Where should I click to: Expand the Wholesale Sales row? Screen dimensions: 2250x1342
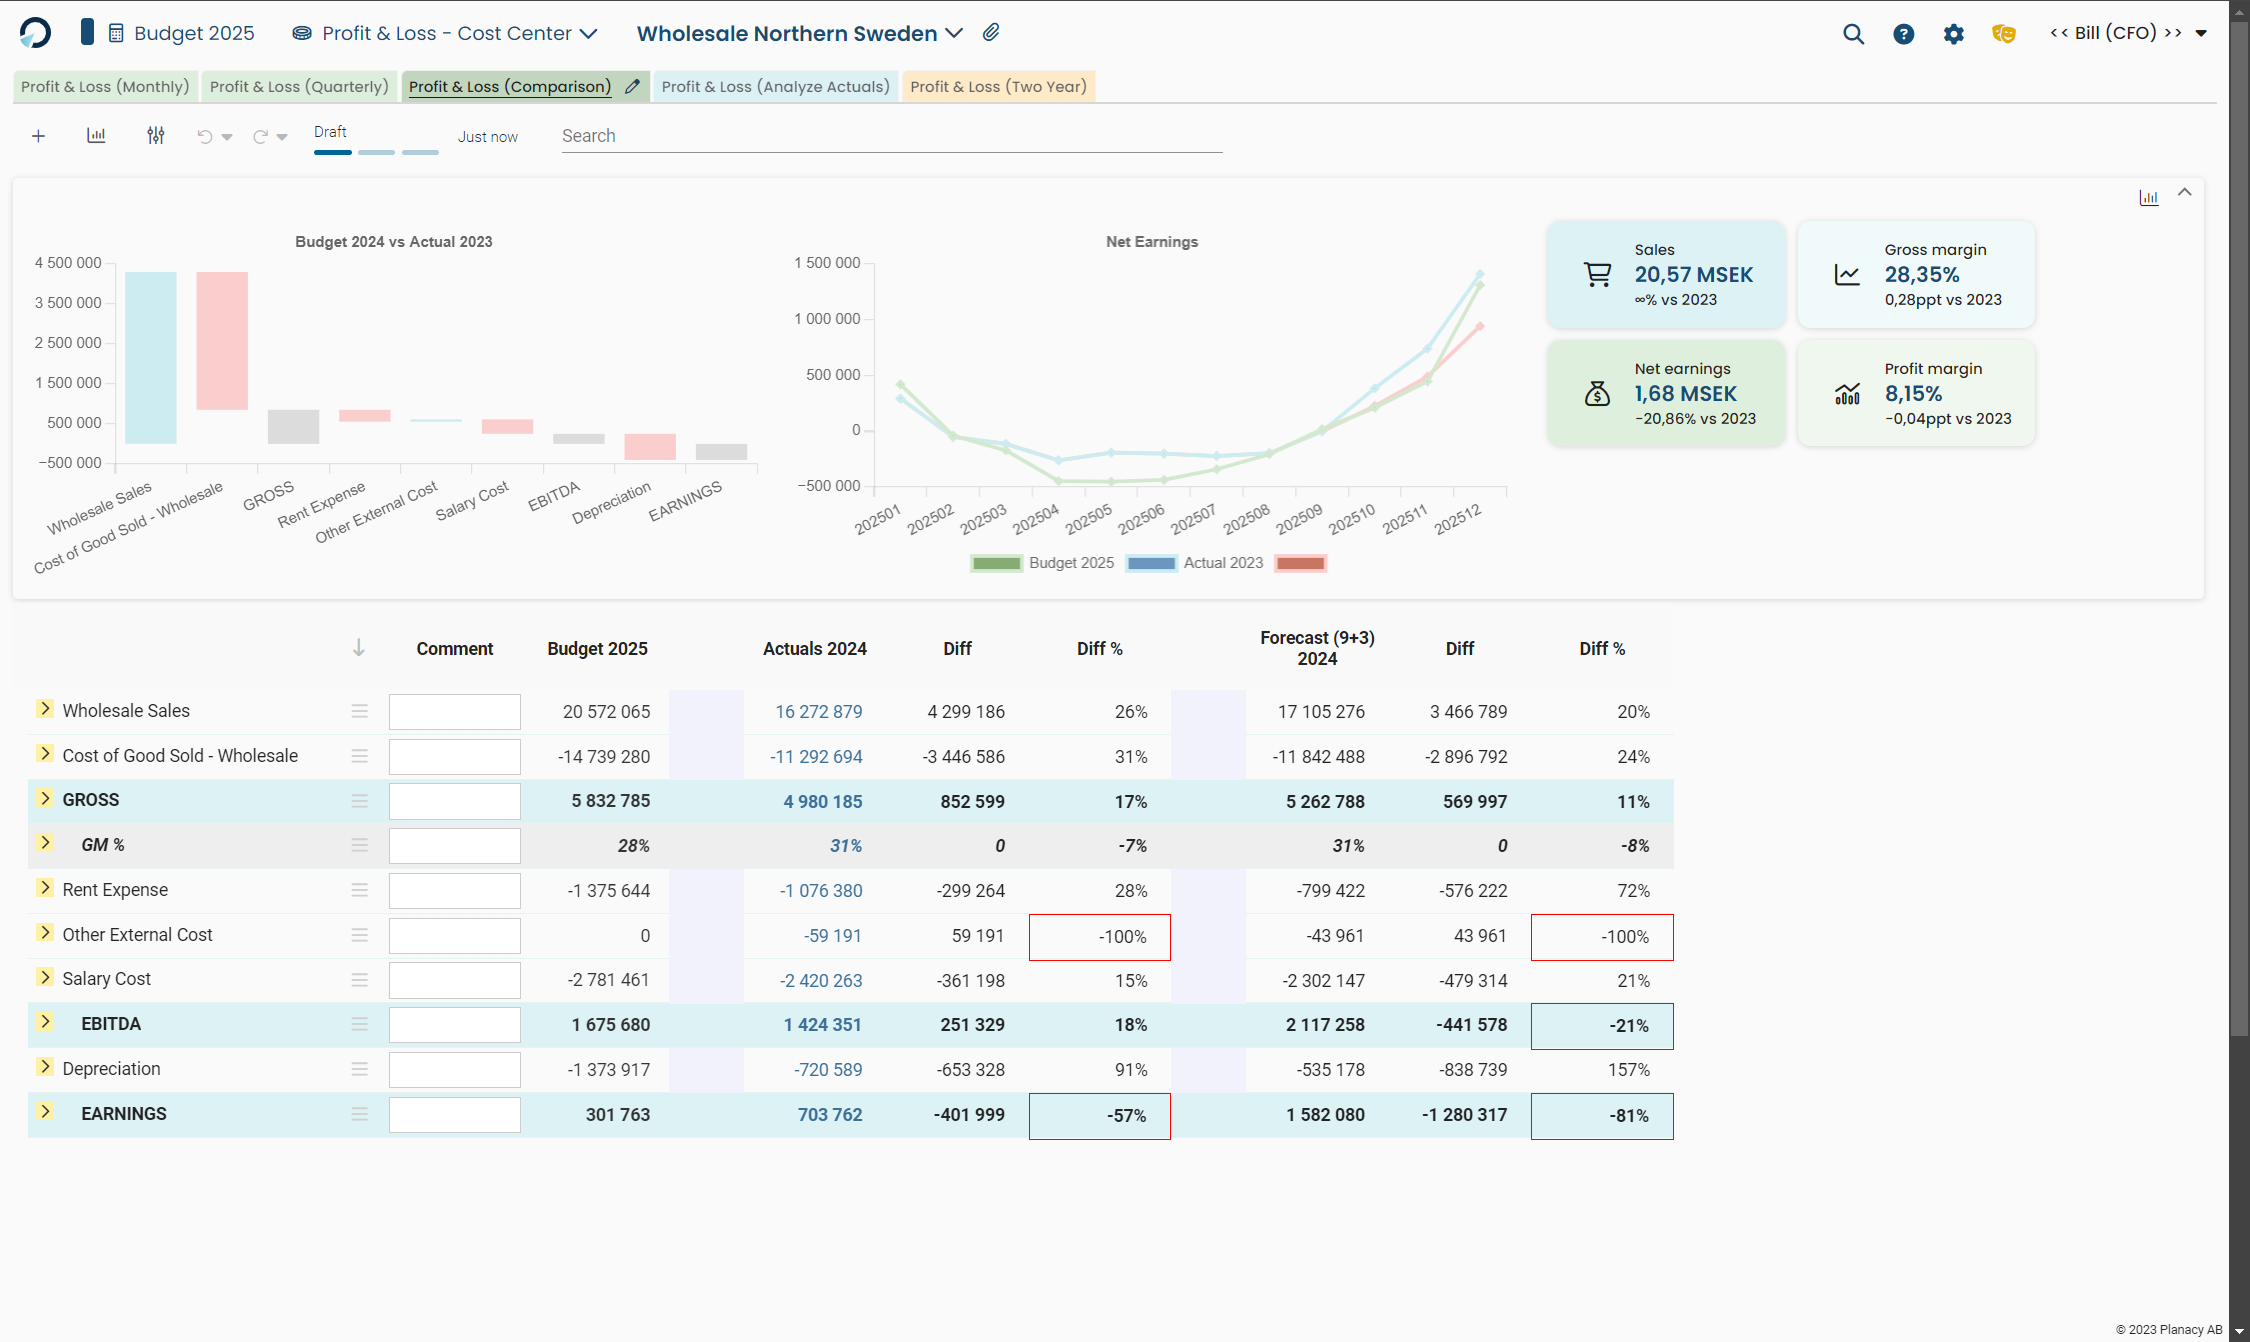coord(45,709)
